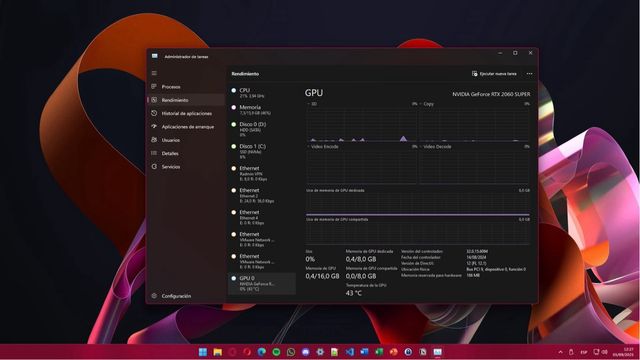Open the 3D engine graph dropdown

(312, 104)
